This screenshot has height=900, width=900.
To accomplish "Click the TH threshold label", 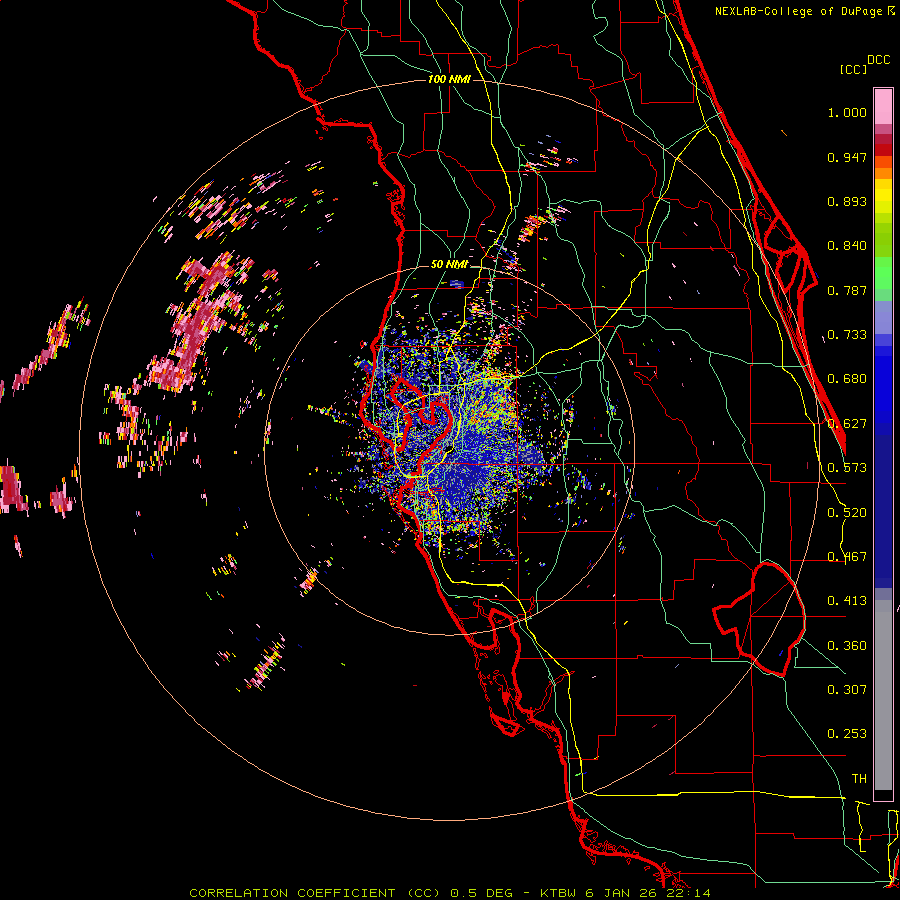I will (x=859, y=779).
